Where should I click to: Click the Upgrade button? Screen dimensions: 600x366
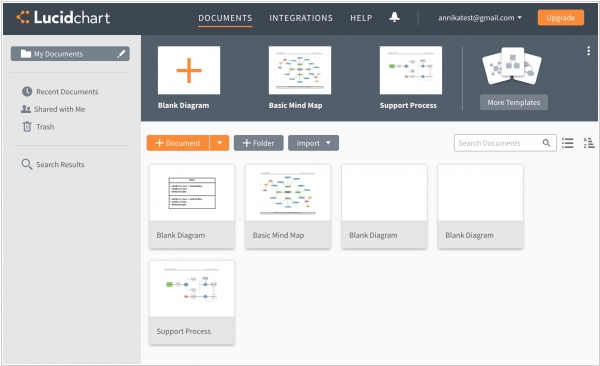pyautogui.click(x=561, y=18)
